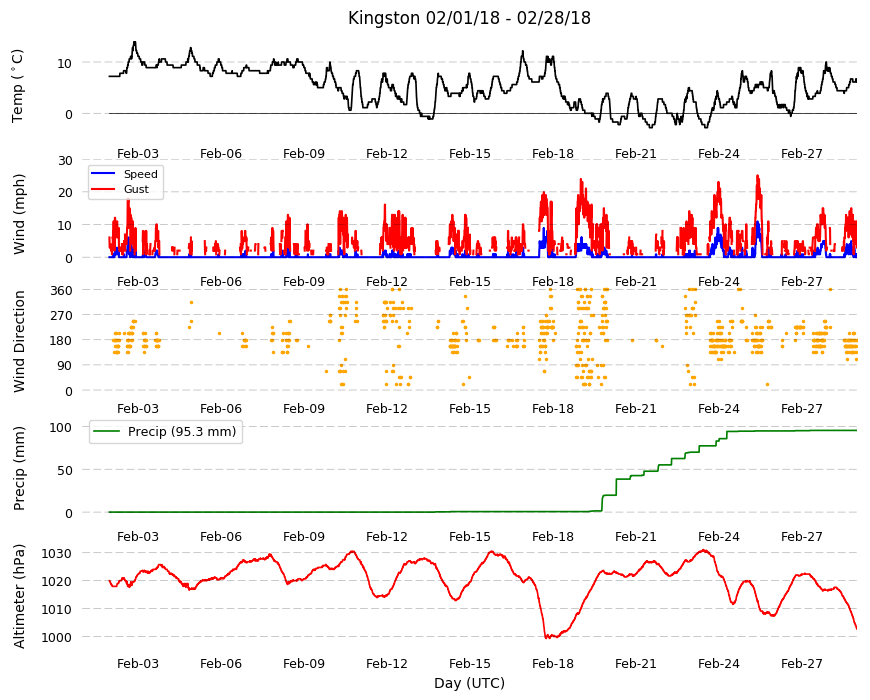Click Feb-18 tick under the altimeter plot
This screenshot has height=700, width=870.
(x=553, y=663)
